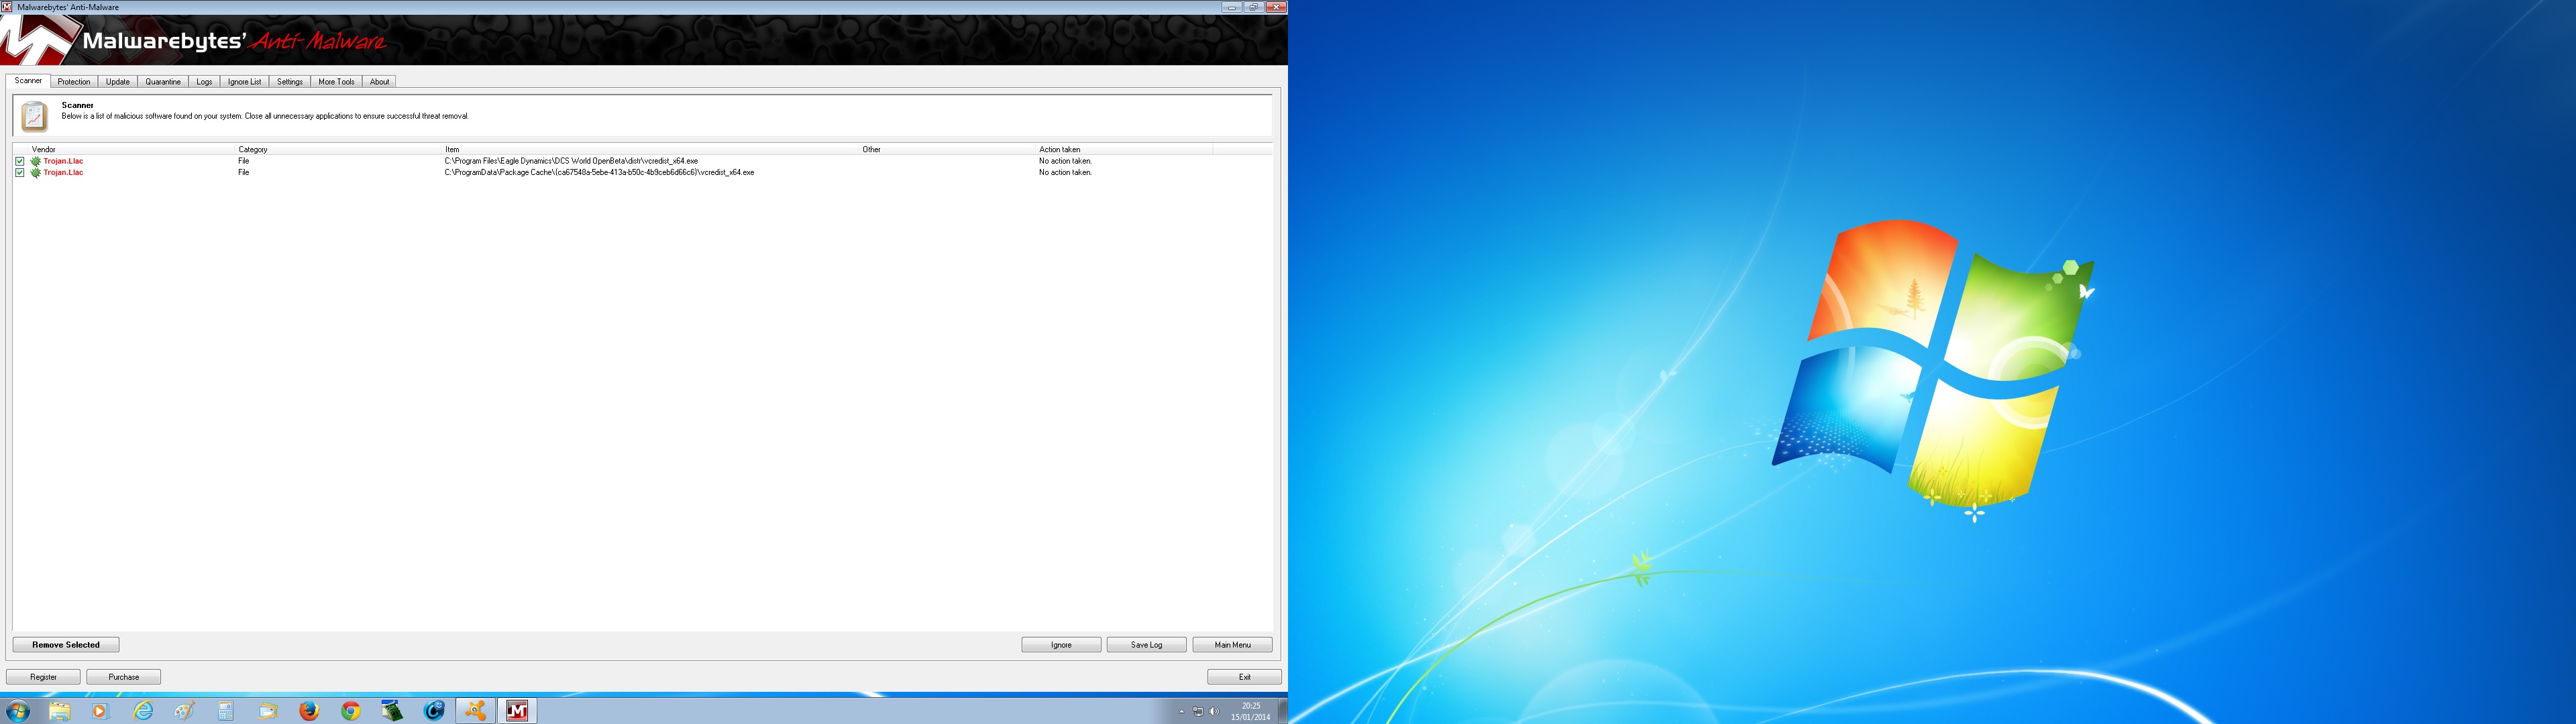Click the Register button
The width and height of the screenshot is (2576, 724).
coord(43,677)
